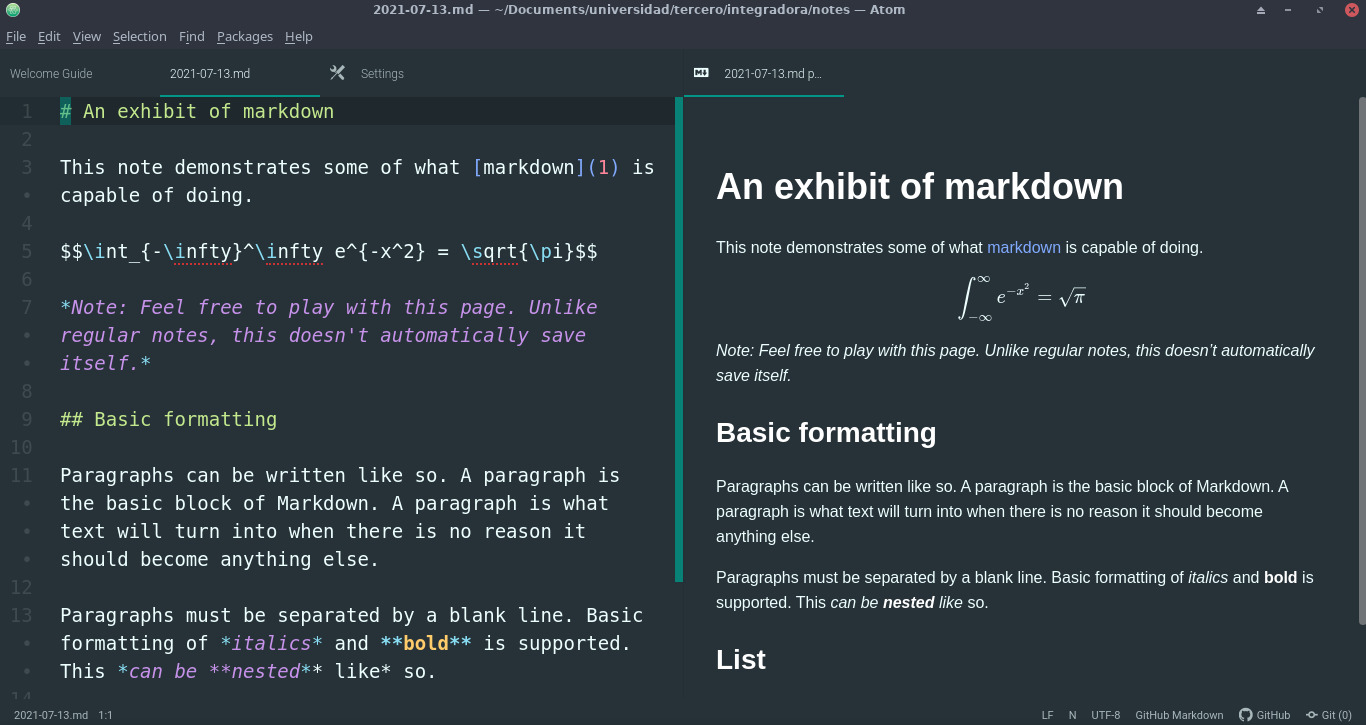Open line-ending options via the LF indicator
Viewport: 1366px width, 725px height.
coord(1047,715)
